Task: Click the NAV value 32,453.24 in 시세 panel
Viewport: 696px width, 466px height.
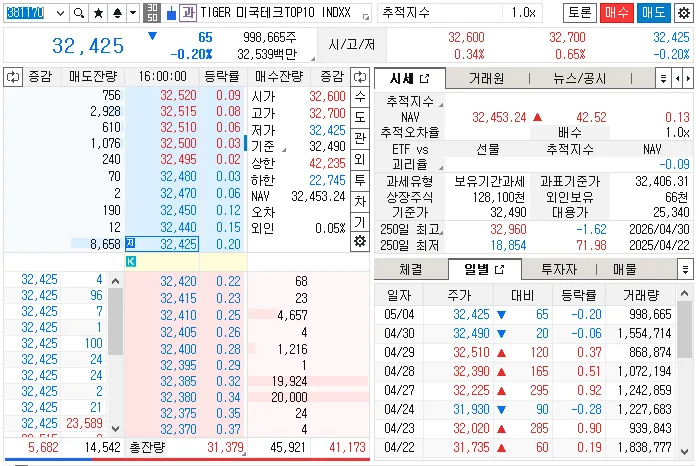Action: pyautogui.click(x=499, y=117)
